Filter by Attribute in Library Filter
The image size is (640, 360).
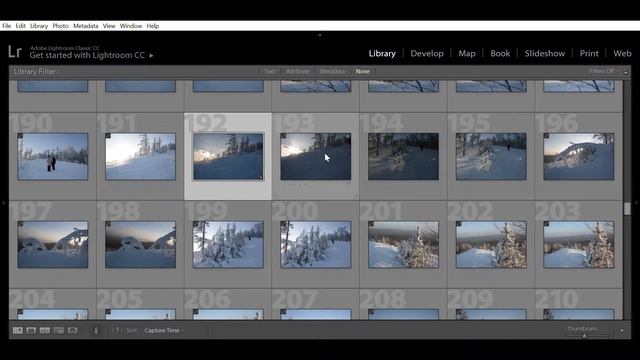click(298, 71)
